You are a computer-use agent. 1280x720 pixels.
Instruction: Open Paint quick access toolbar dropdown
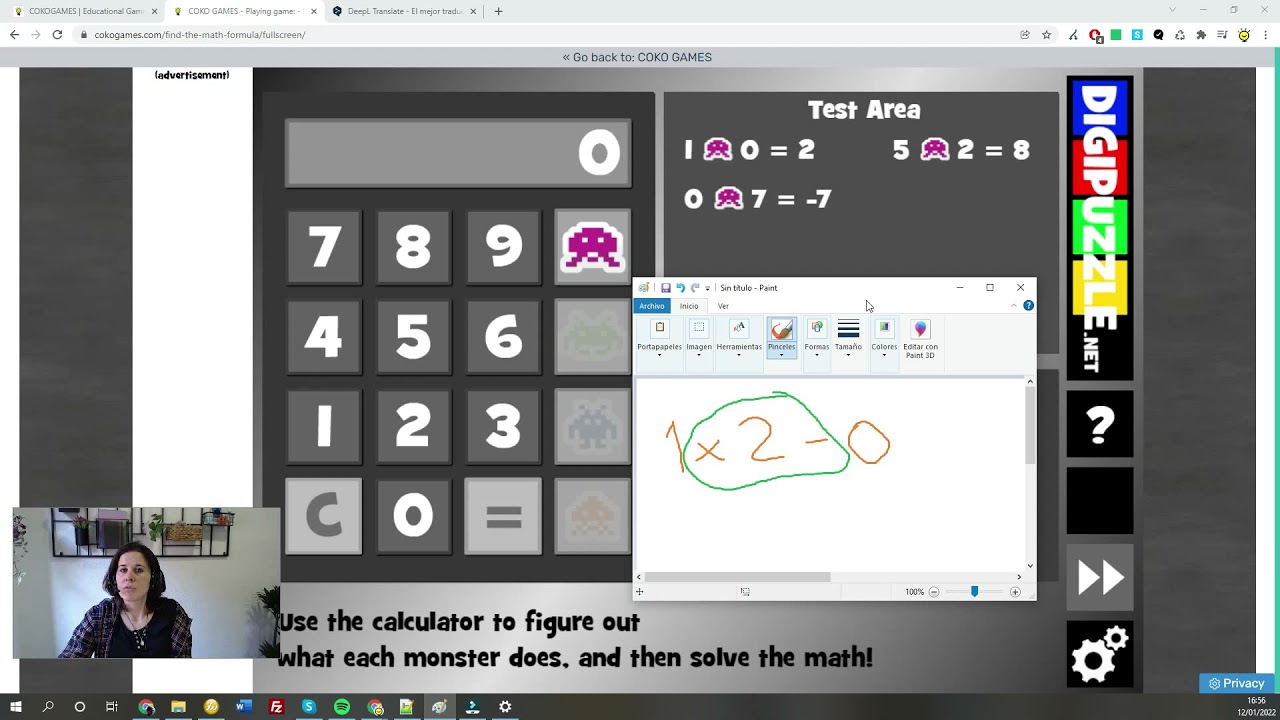pos(707,288)
